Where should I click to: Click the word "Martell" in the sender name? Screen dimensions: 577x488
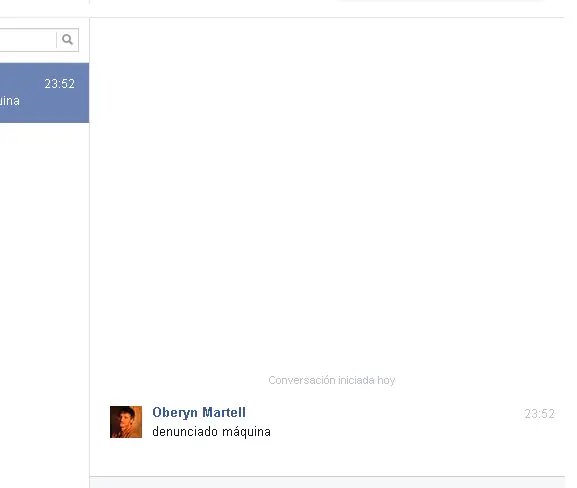[x=224, y=412]
